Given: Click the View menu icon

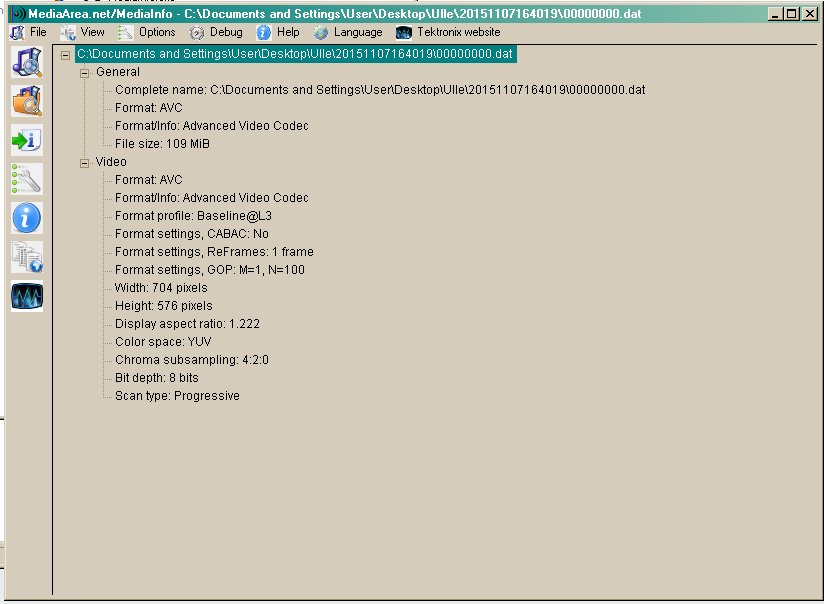Looking at the screenshot, I should tap(68, 33).
